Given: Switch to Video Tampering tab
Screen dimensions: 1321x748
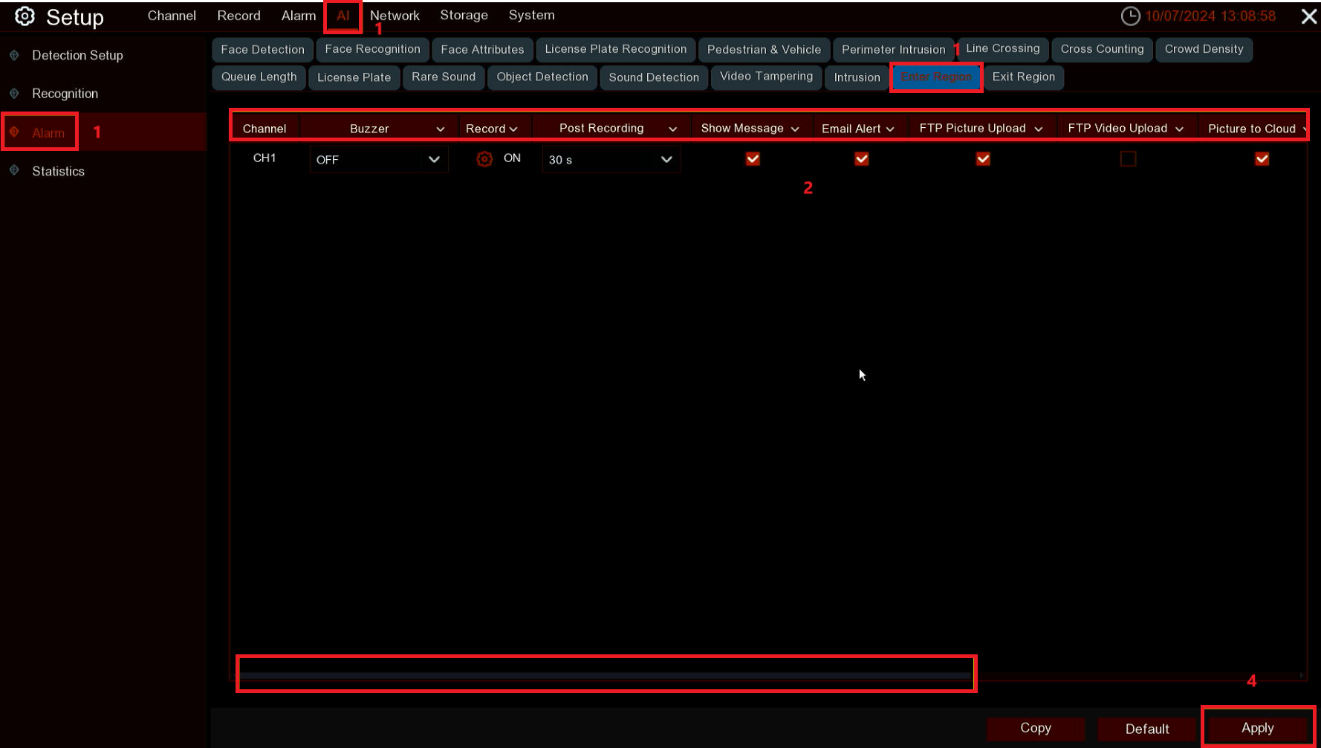Looking at the screenshot, I should coord(766,77).
